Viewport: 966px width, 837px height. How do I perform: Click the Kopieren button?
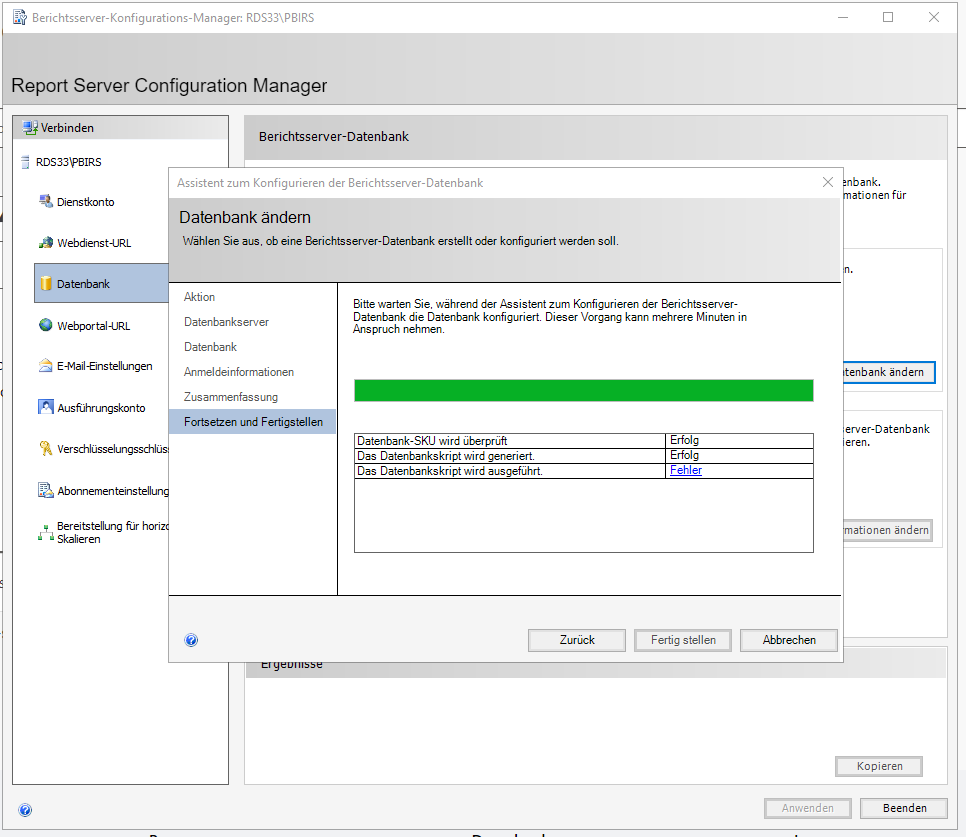(879, 766)
